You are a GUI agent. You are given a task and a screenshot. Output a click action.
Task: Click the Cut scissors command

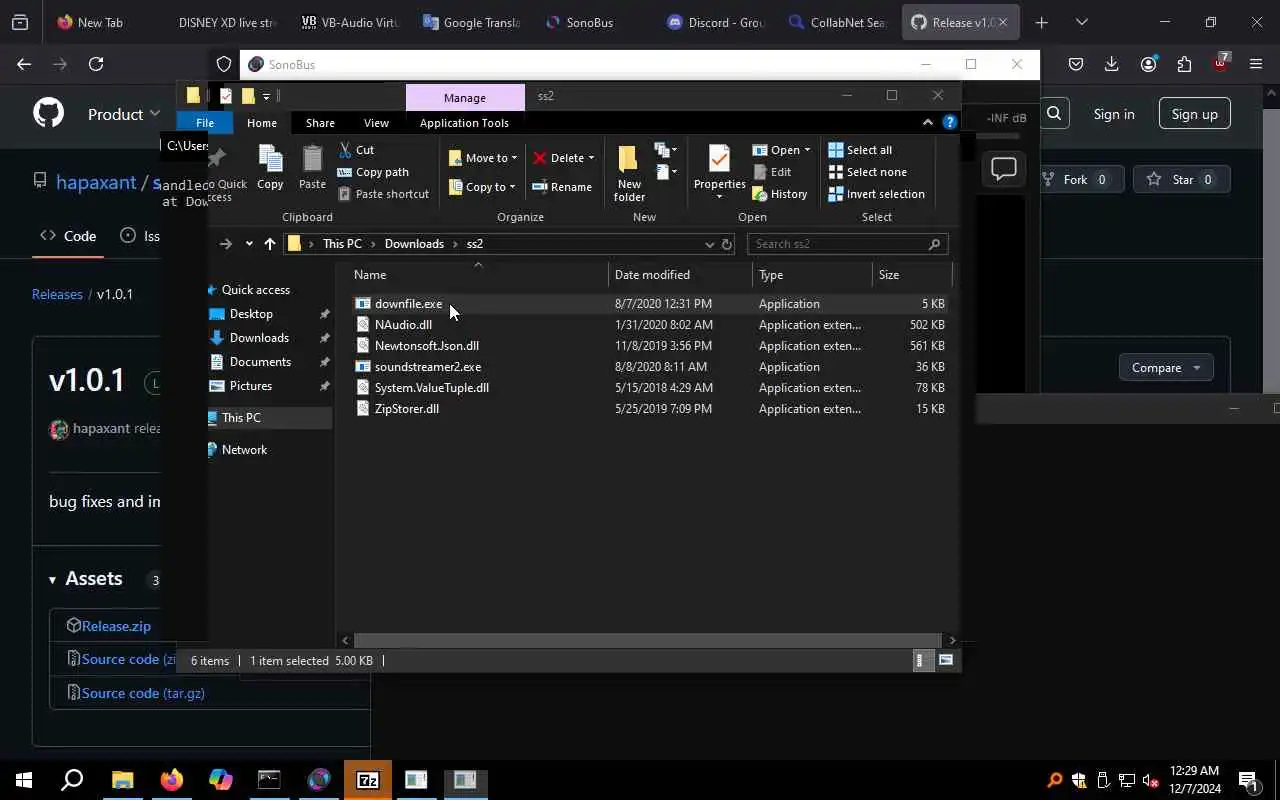356,150
